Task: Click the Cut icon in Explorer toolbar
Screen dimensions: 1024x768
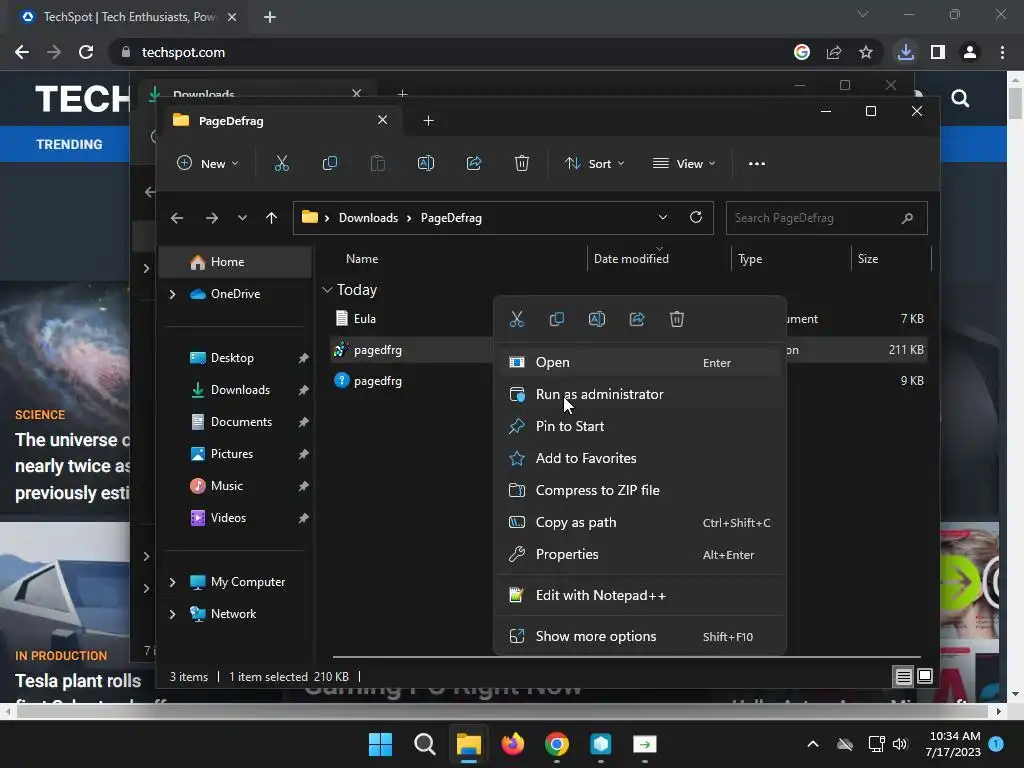Action: click(x=281, y=163)
